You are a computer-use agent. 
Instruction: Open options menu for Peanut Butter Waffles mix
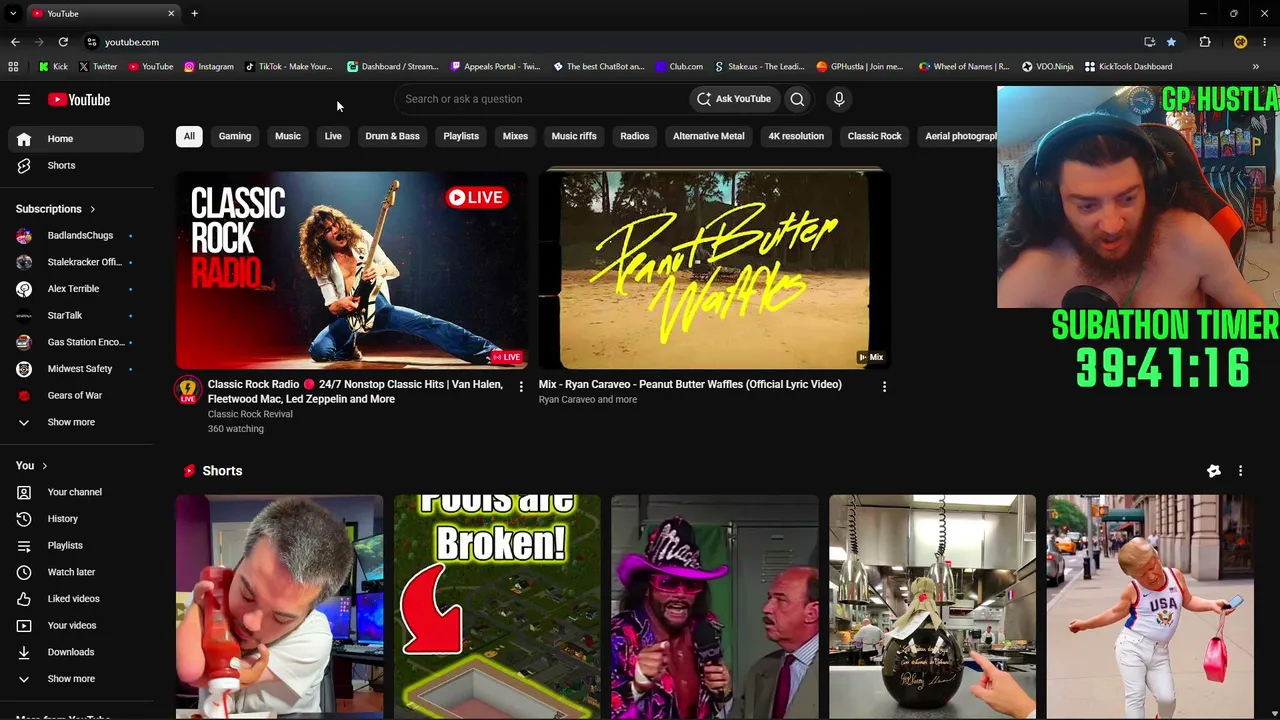pos(884,386)
